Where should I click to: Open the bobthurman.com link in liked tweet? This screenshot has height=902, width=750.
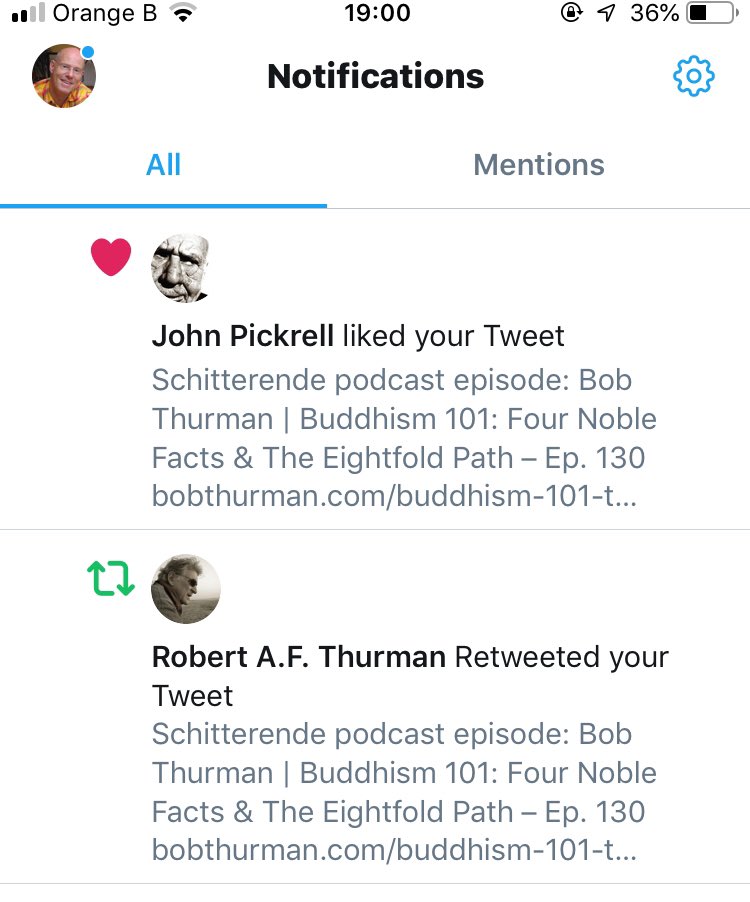click(394, 496)
